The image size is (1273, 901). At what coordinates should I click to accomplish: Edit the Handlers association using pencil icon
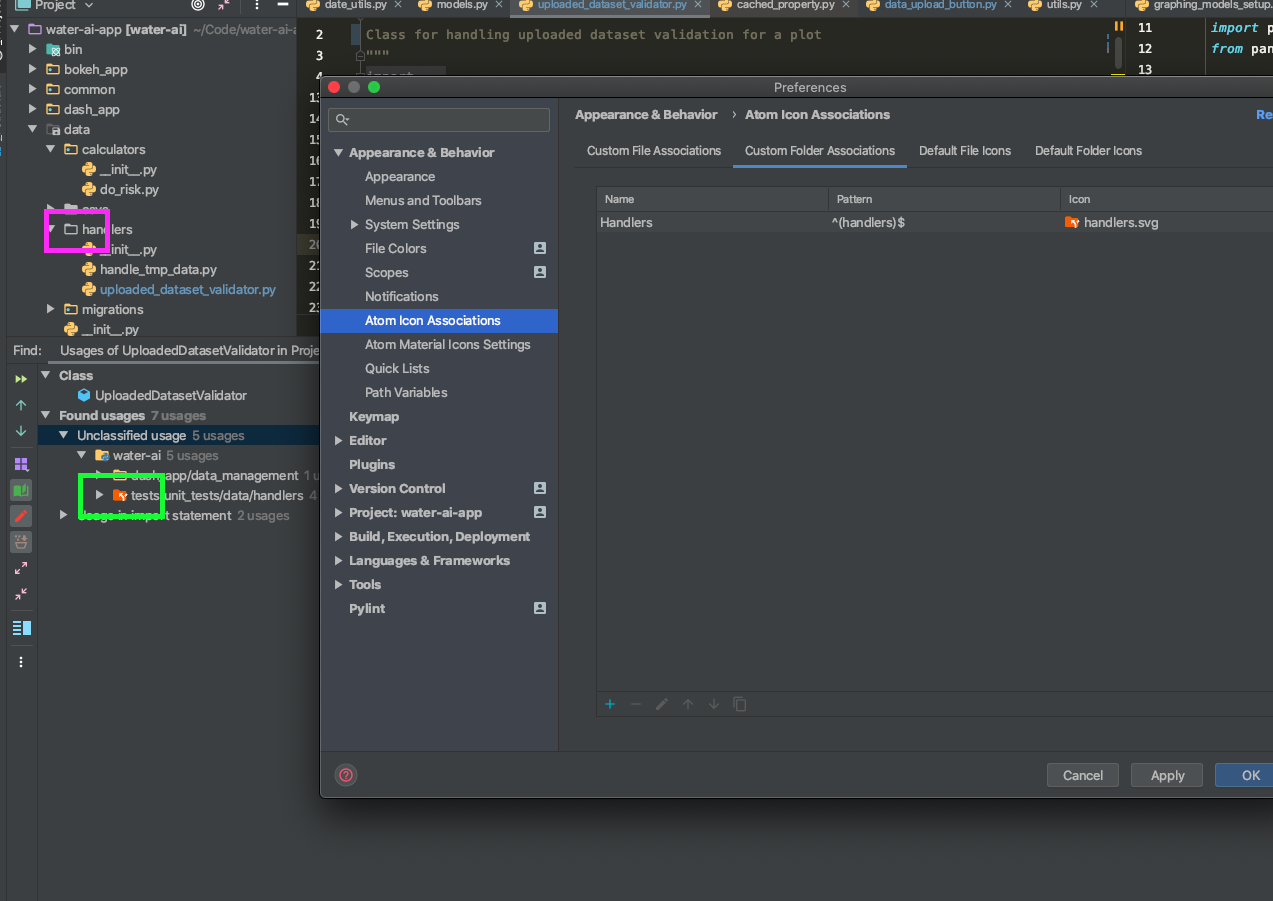coord(662,704)
